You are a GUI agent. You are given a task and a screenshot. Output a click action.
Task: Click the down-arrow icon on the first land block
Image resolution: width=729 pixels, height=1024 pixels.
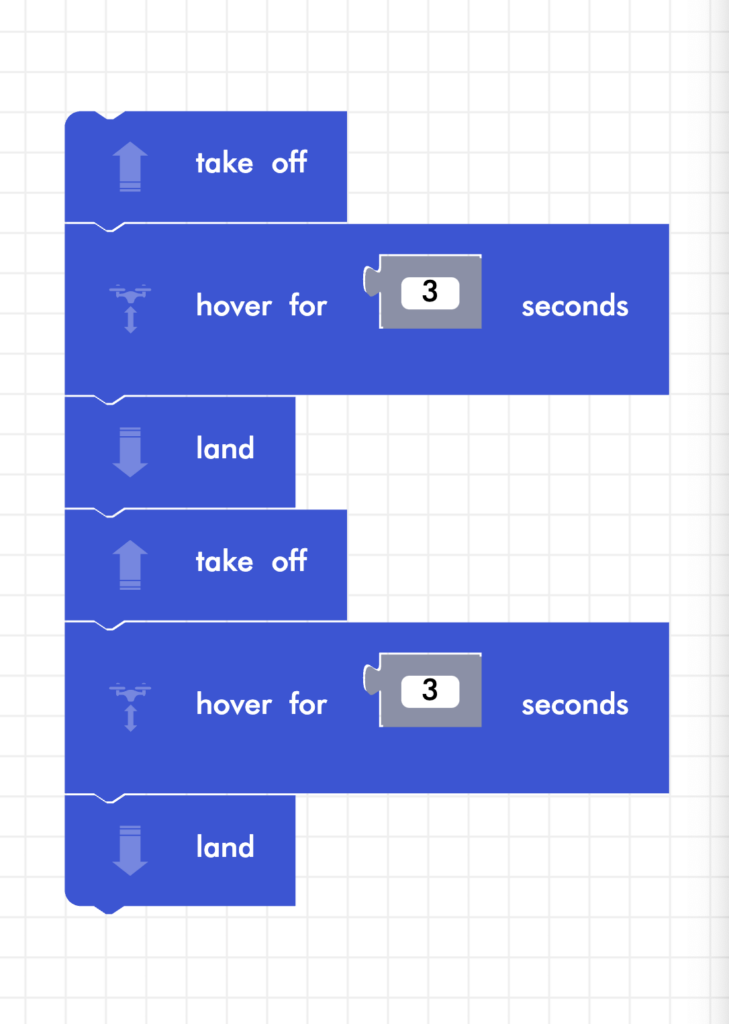[x=131, y=452]
